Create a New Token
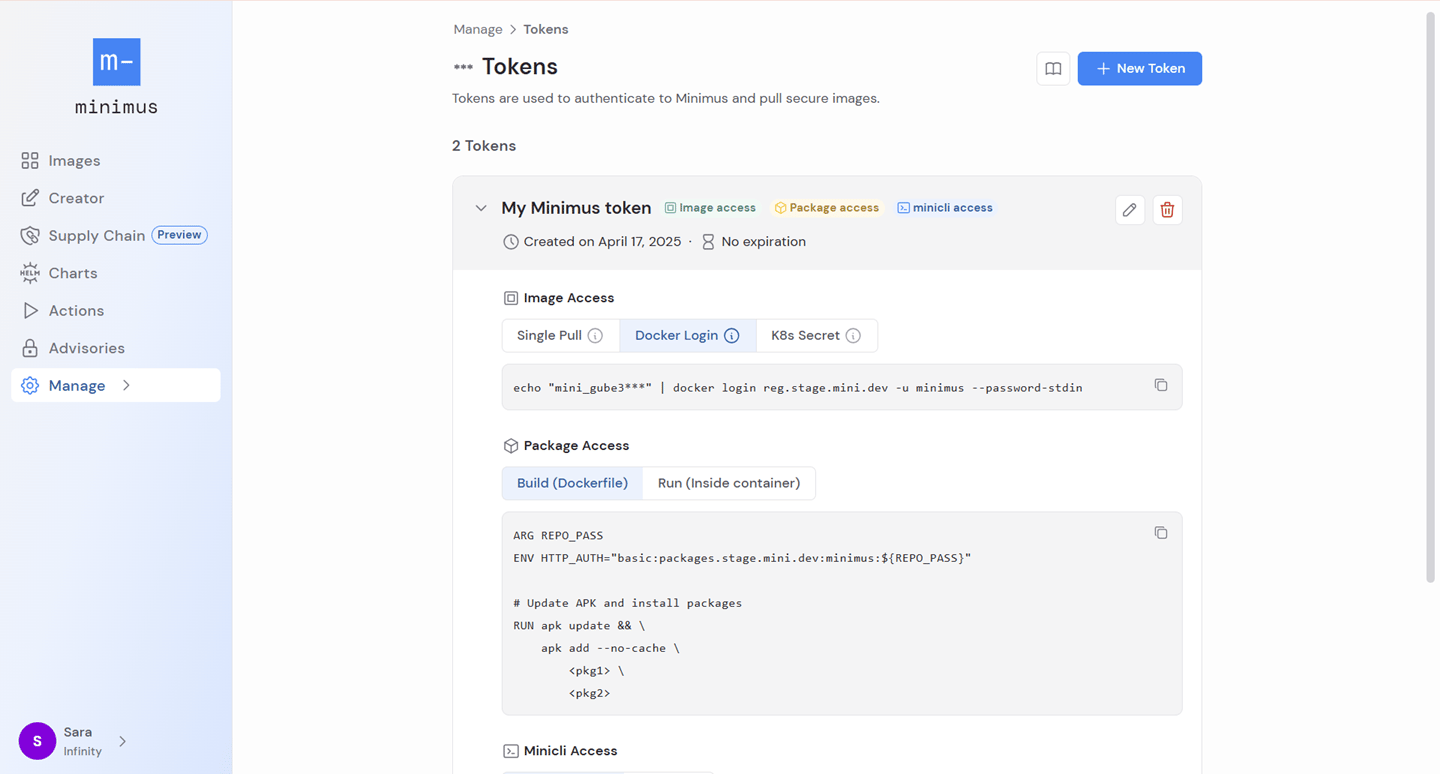 pyautogui.click(x=1140, y=69)
